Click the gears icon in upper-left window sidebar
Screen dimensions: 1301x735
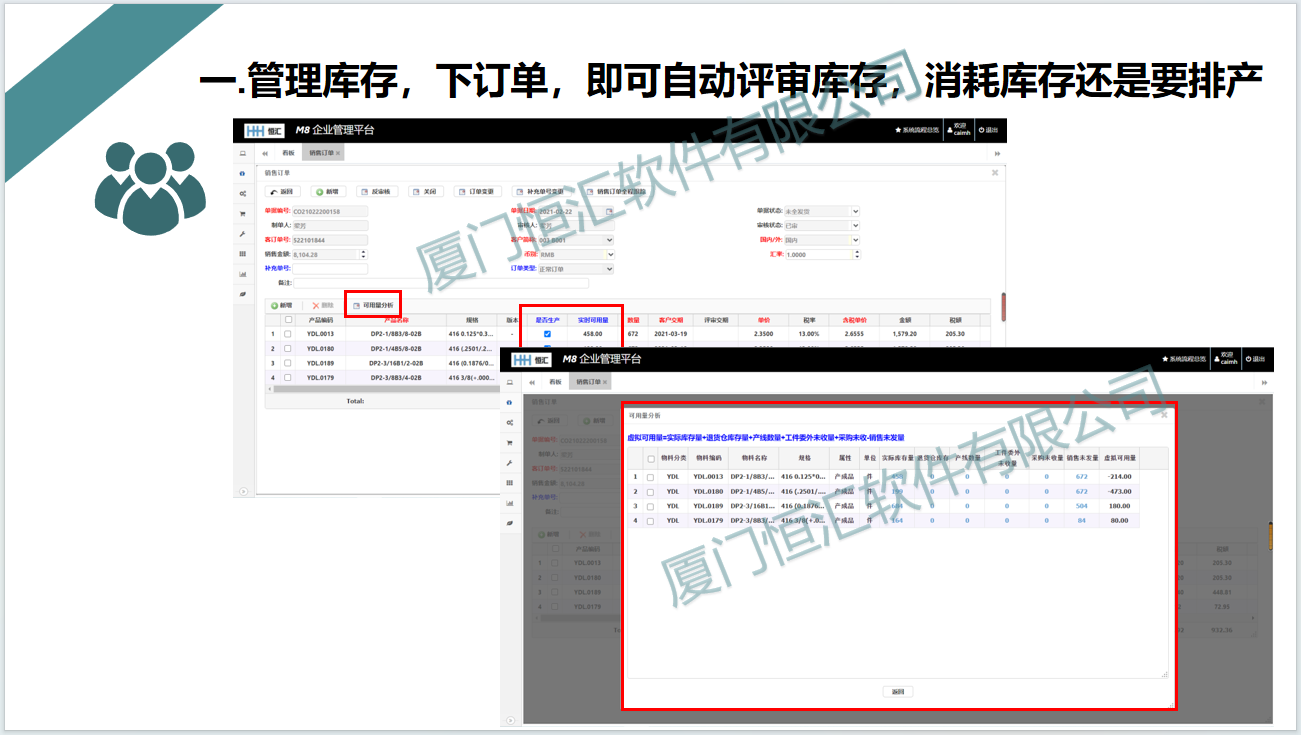[243, 193]
